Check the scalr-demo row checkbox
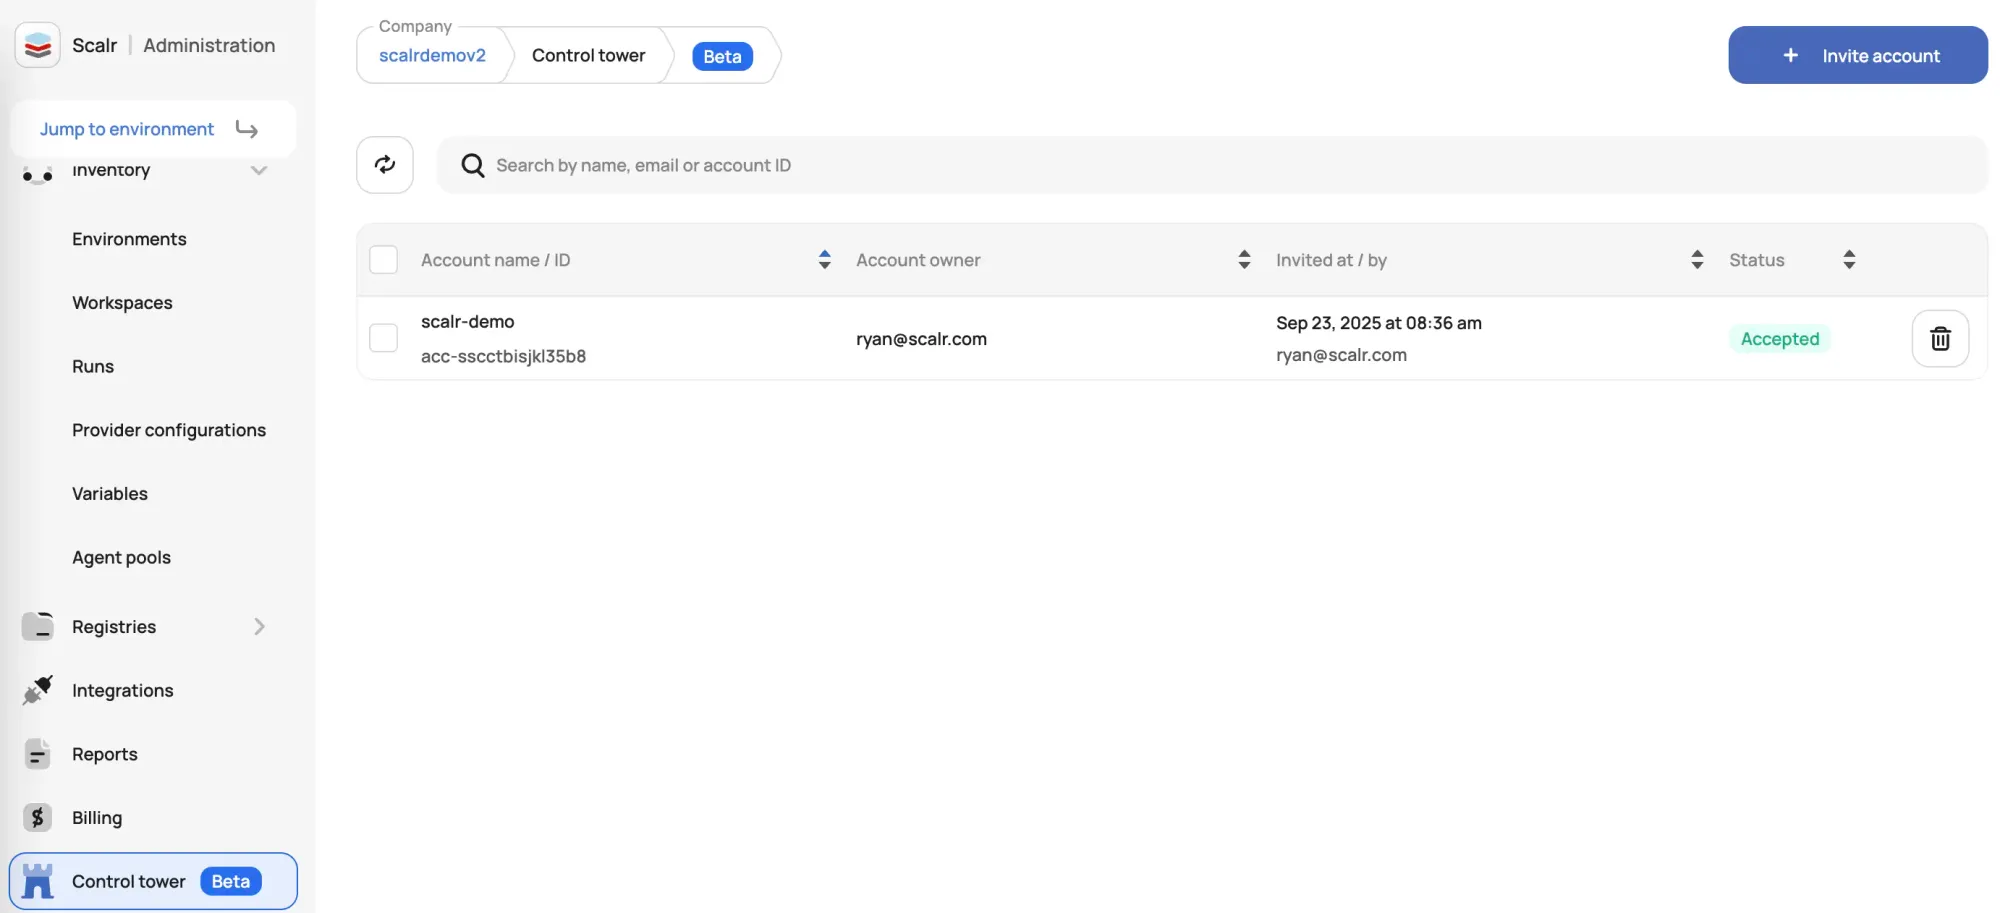The height and width of the screenshot is (913, 2000). 384,338
